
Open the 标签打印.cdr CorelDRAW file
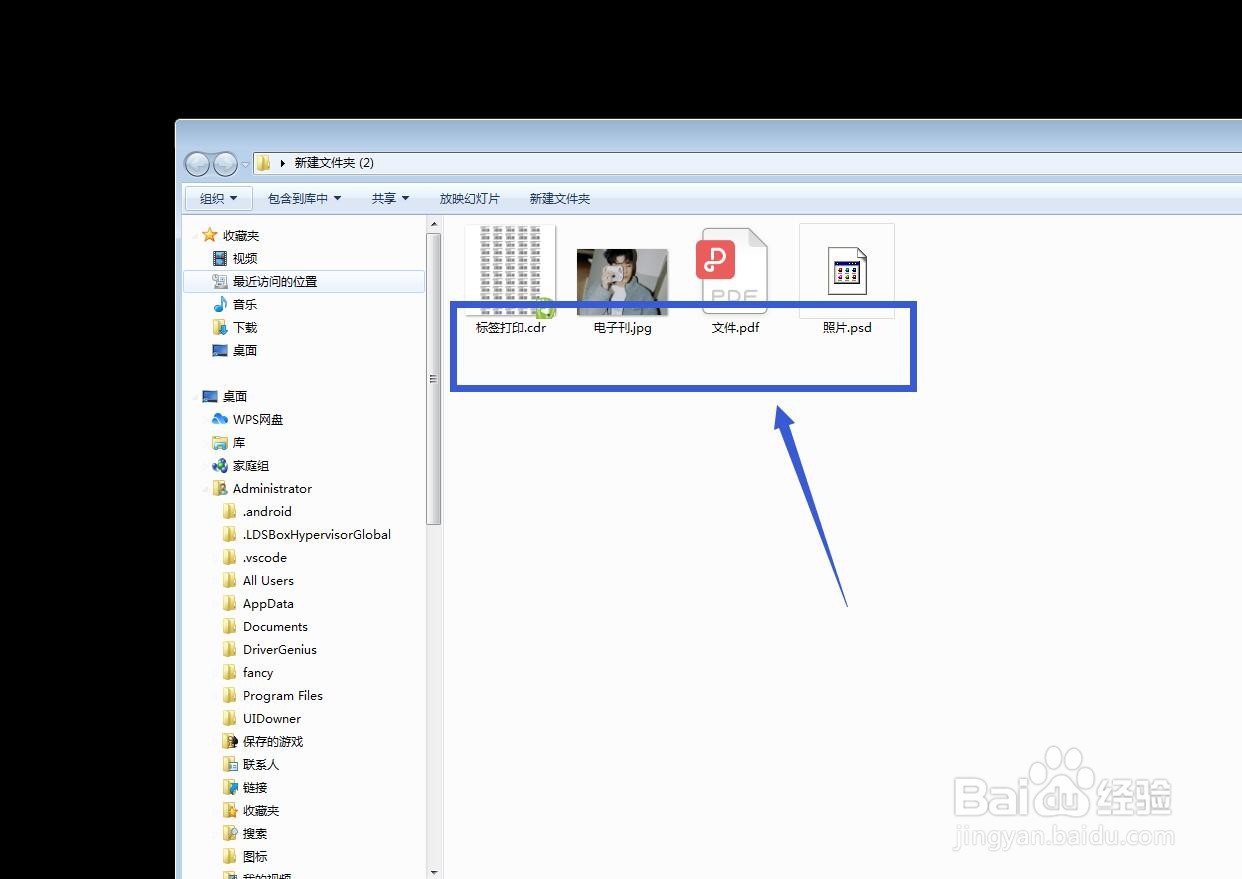point(510,270)
